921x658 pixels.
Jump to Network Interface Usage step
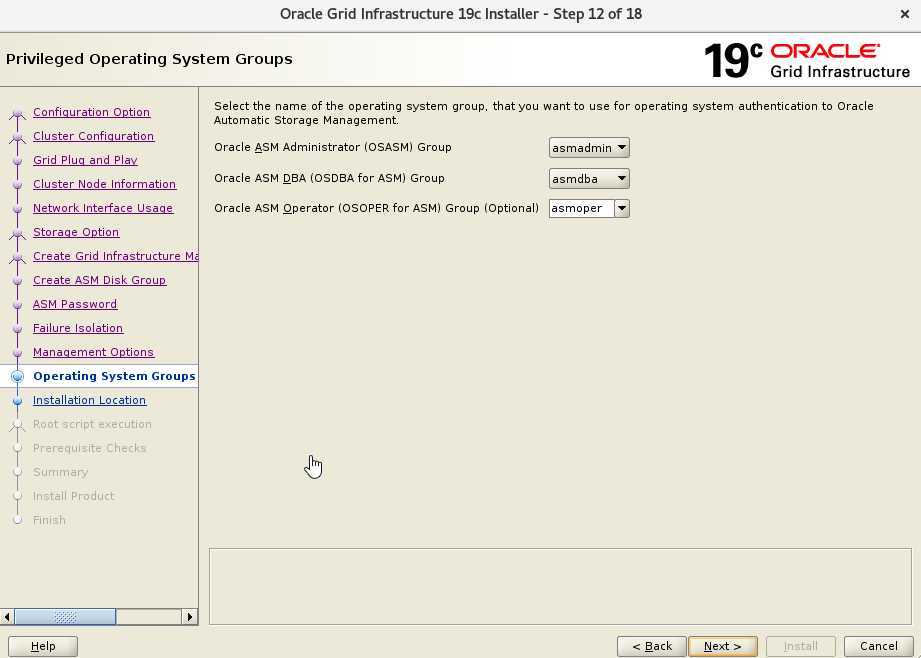[103, 208]
